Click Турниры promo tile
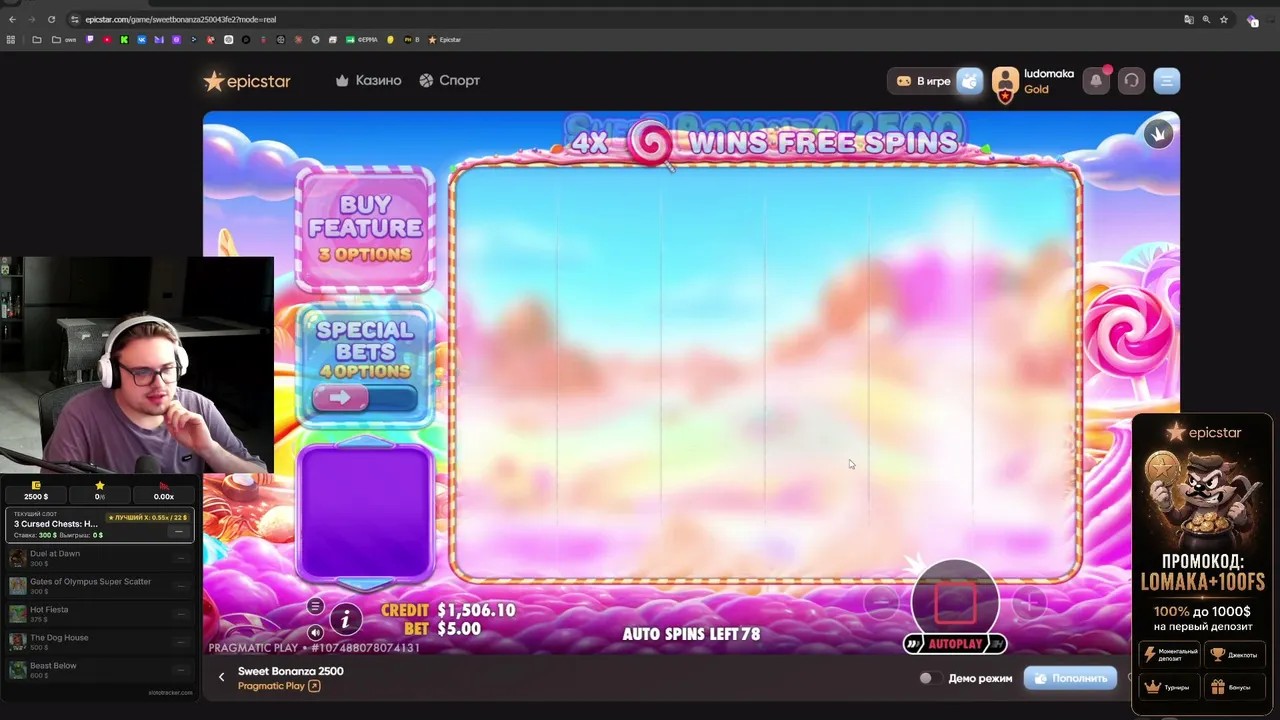Screen dimensions: 1280x720 (1170, 687)
